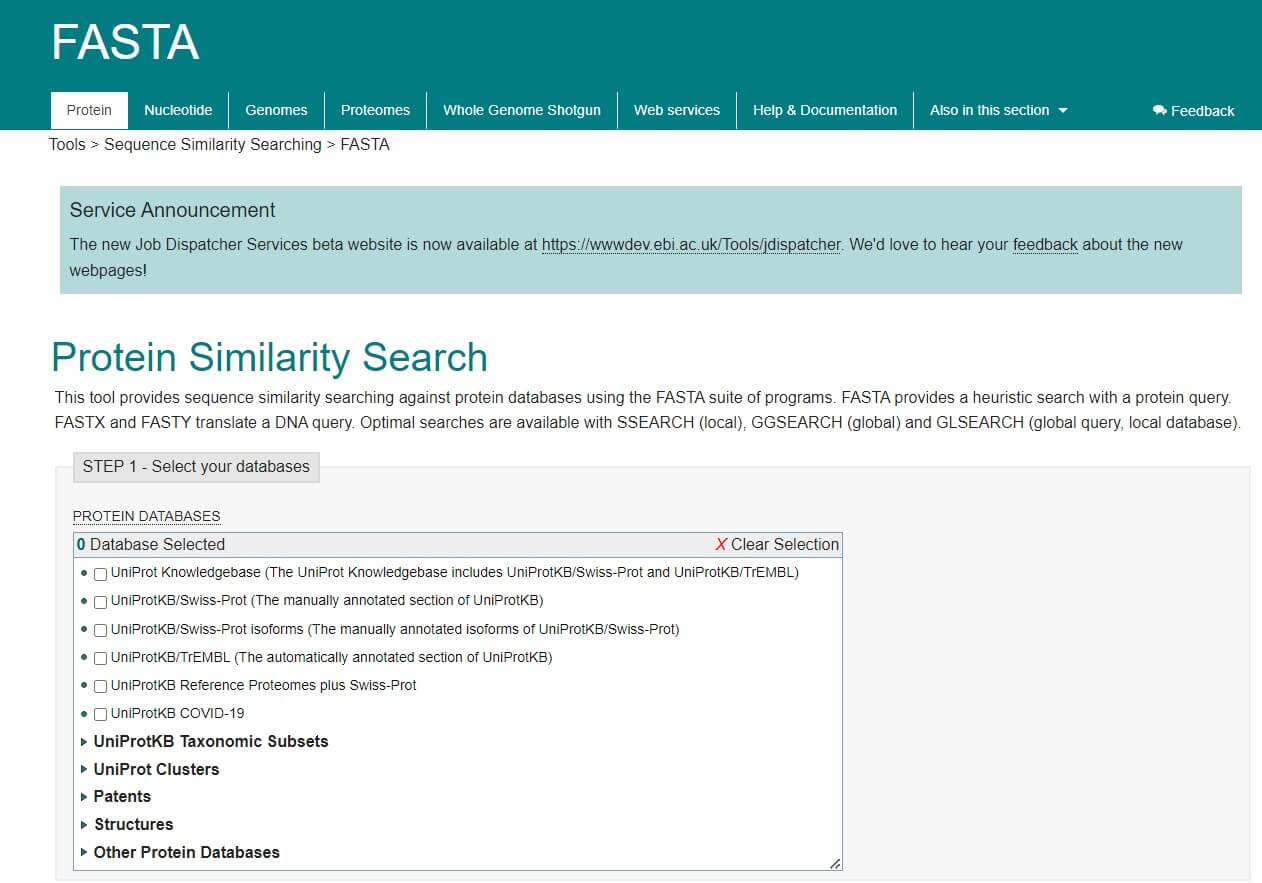This screenshot has height=883, width=1262.
Task: Select the UniProtKB/TrEMBL database checkbox
Action: 100,658
